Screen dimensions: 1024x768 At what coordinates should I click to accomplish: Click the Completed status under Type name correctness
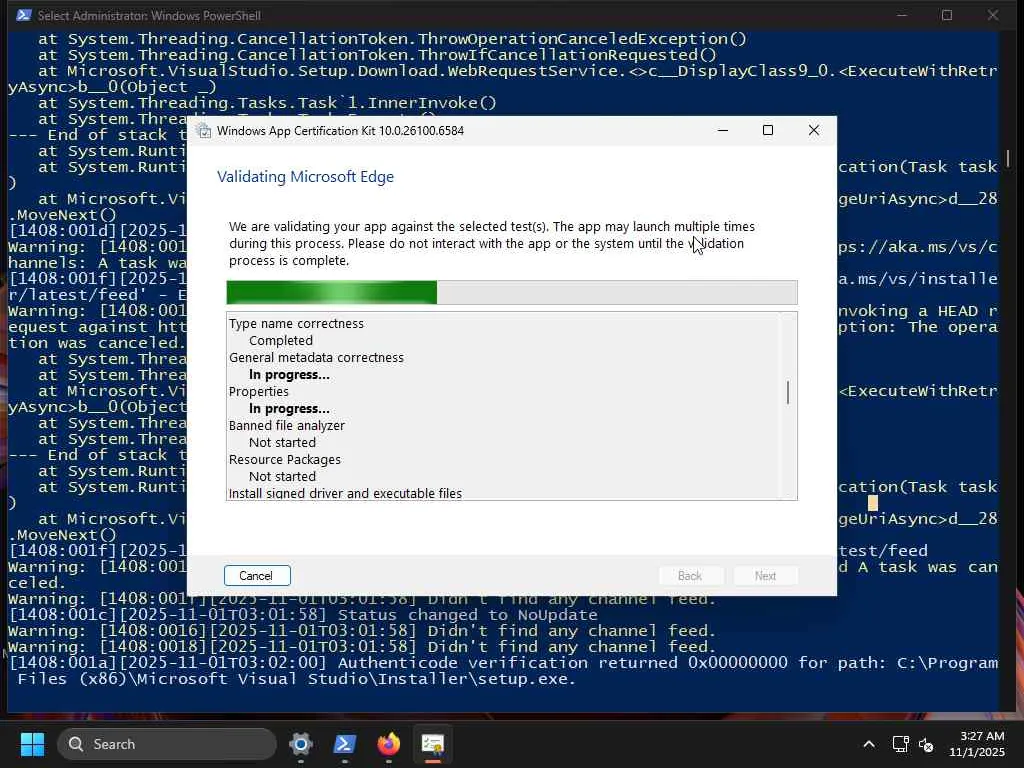[281, 341]
